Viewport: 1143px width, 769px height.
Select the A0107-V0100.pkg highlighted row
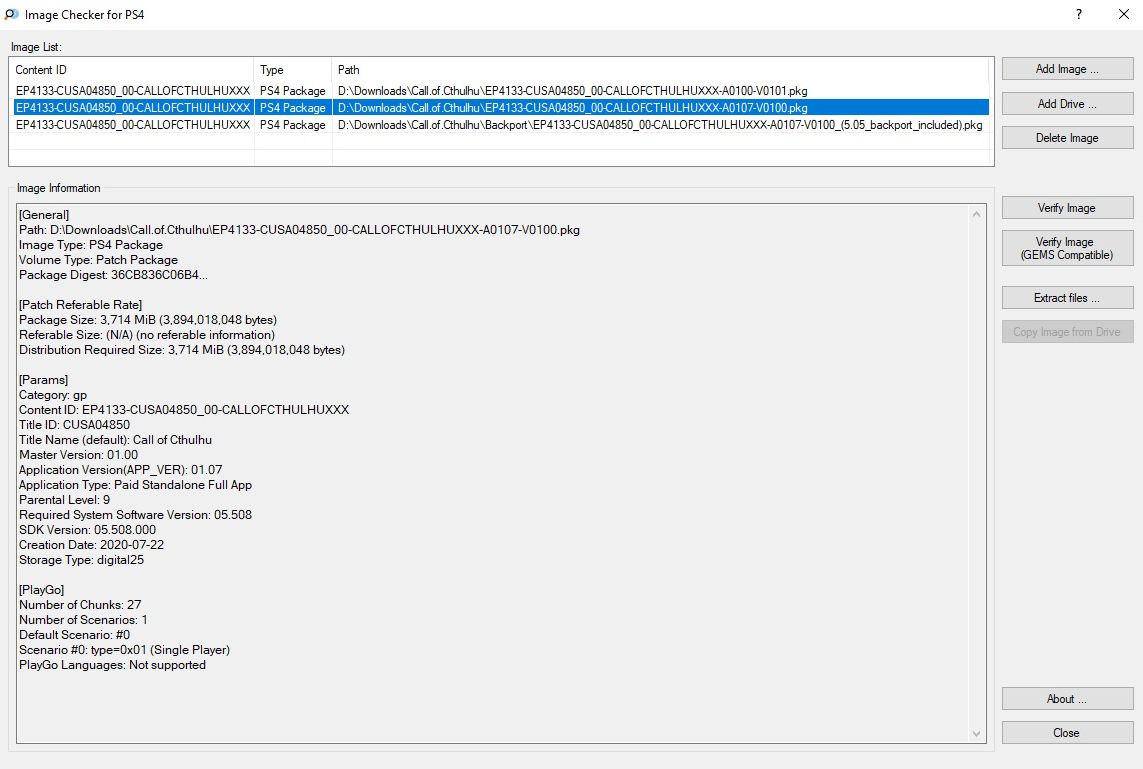tap(501, 108)
